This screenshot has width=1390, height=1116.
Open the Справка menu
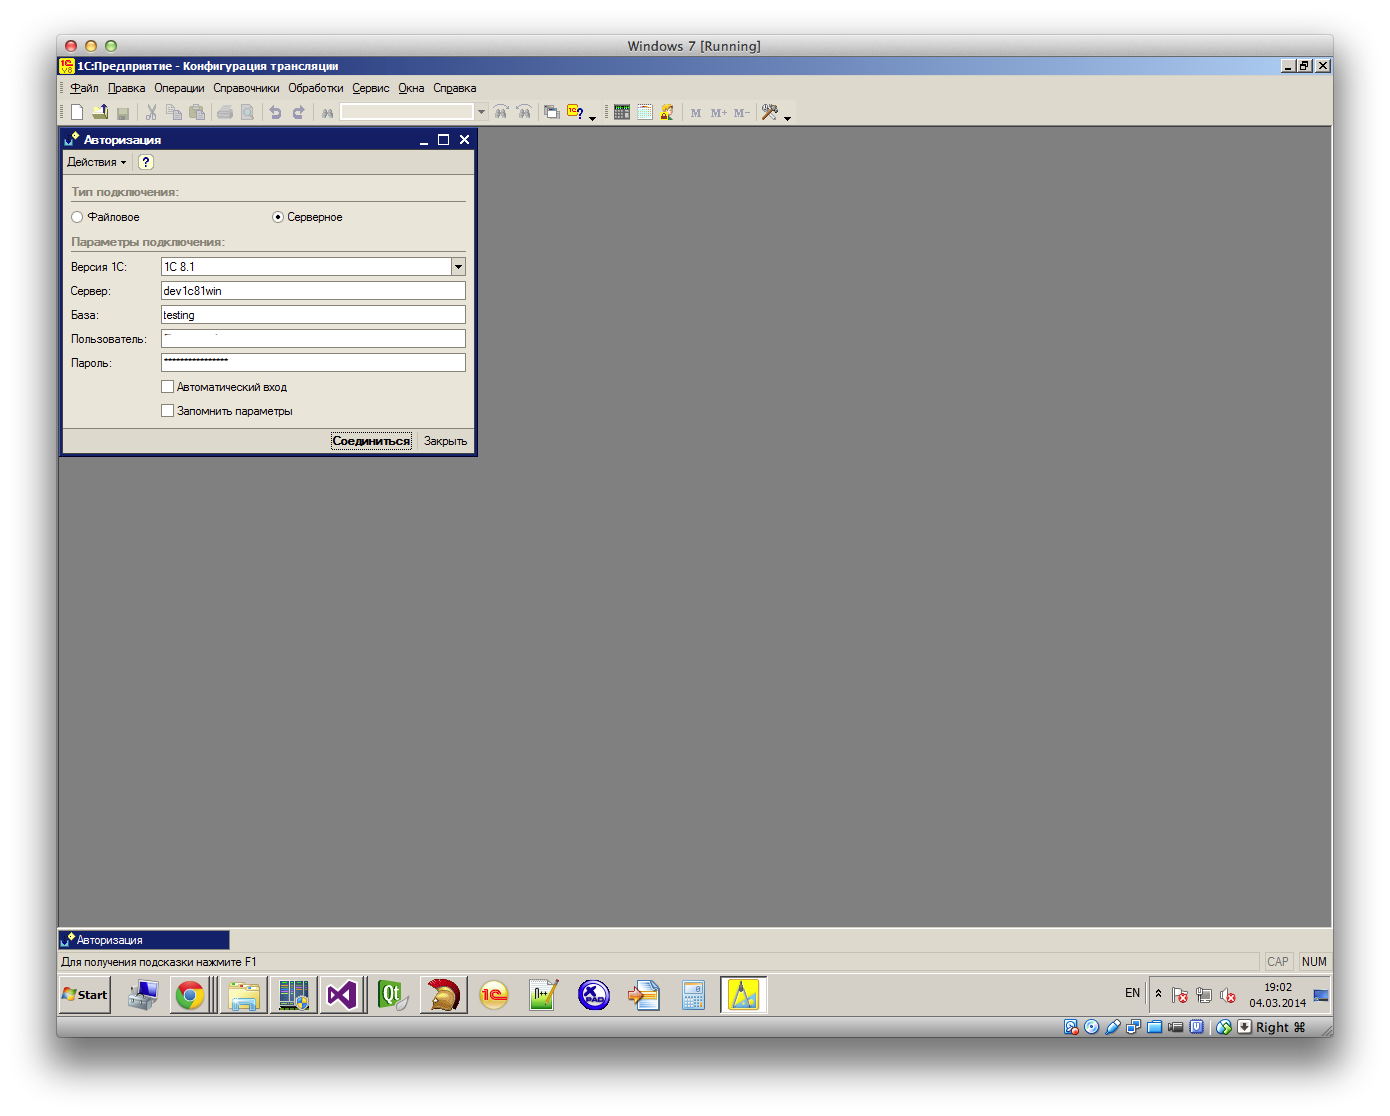pos(455,88)
